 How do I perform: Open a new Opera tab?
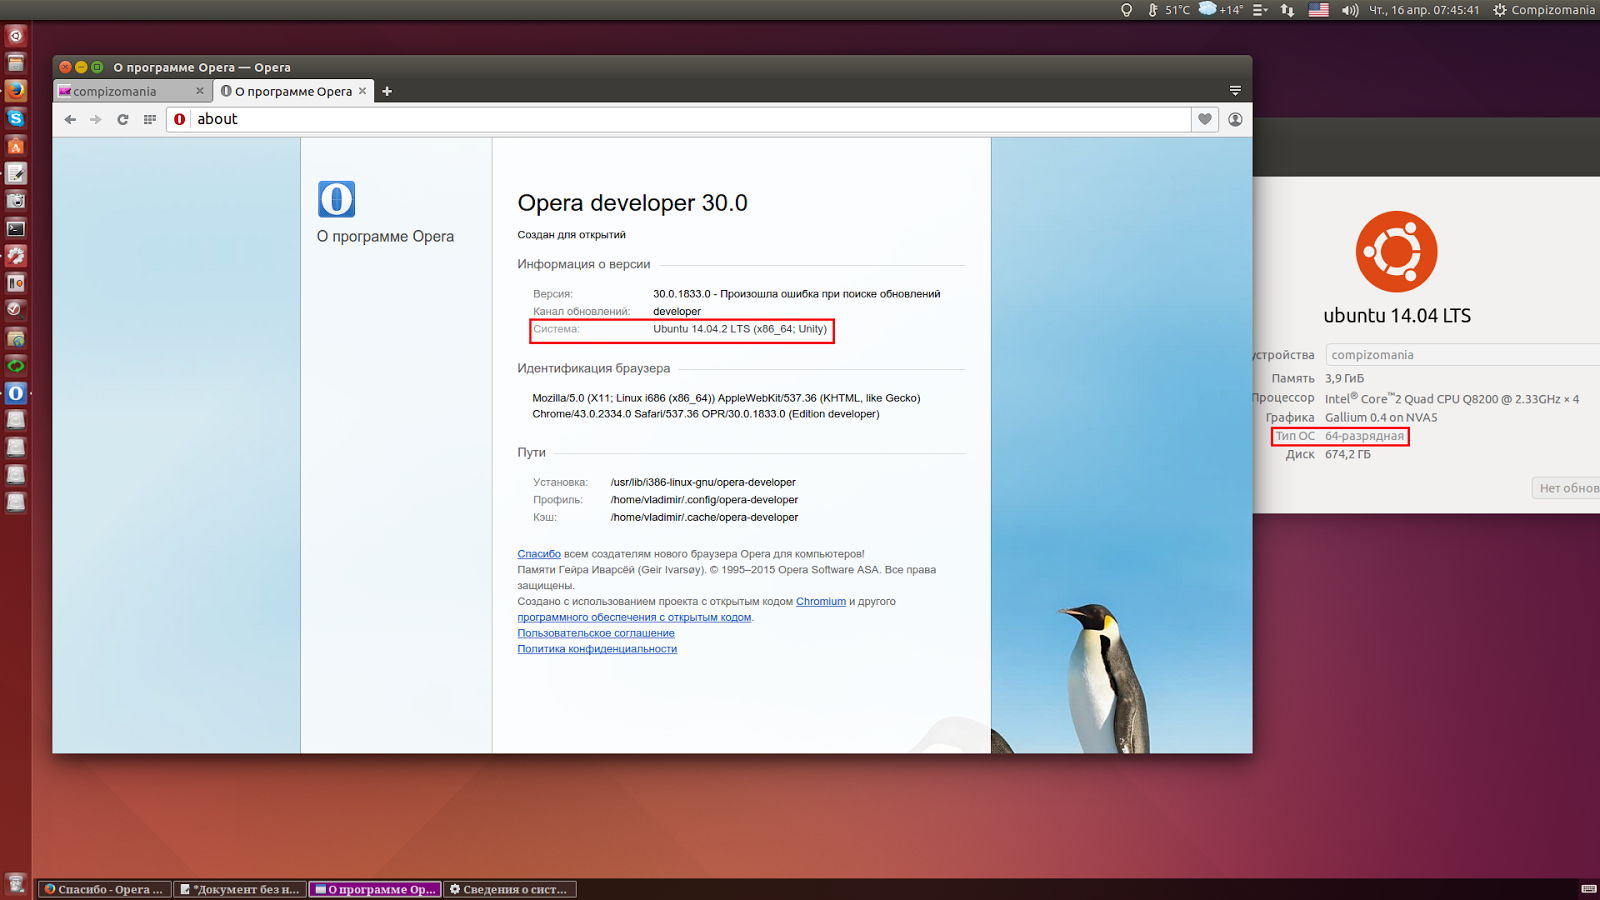[x=387, y=91]
